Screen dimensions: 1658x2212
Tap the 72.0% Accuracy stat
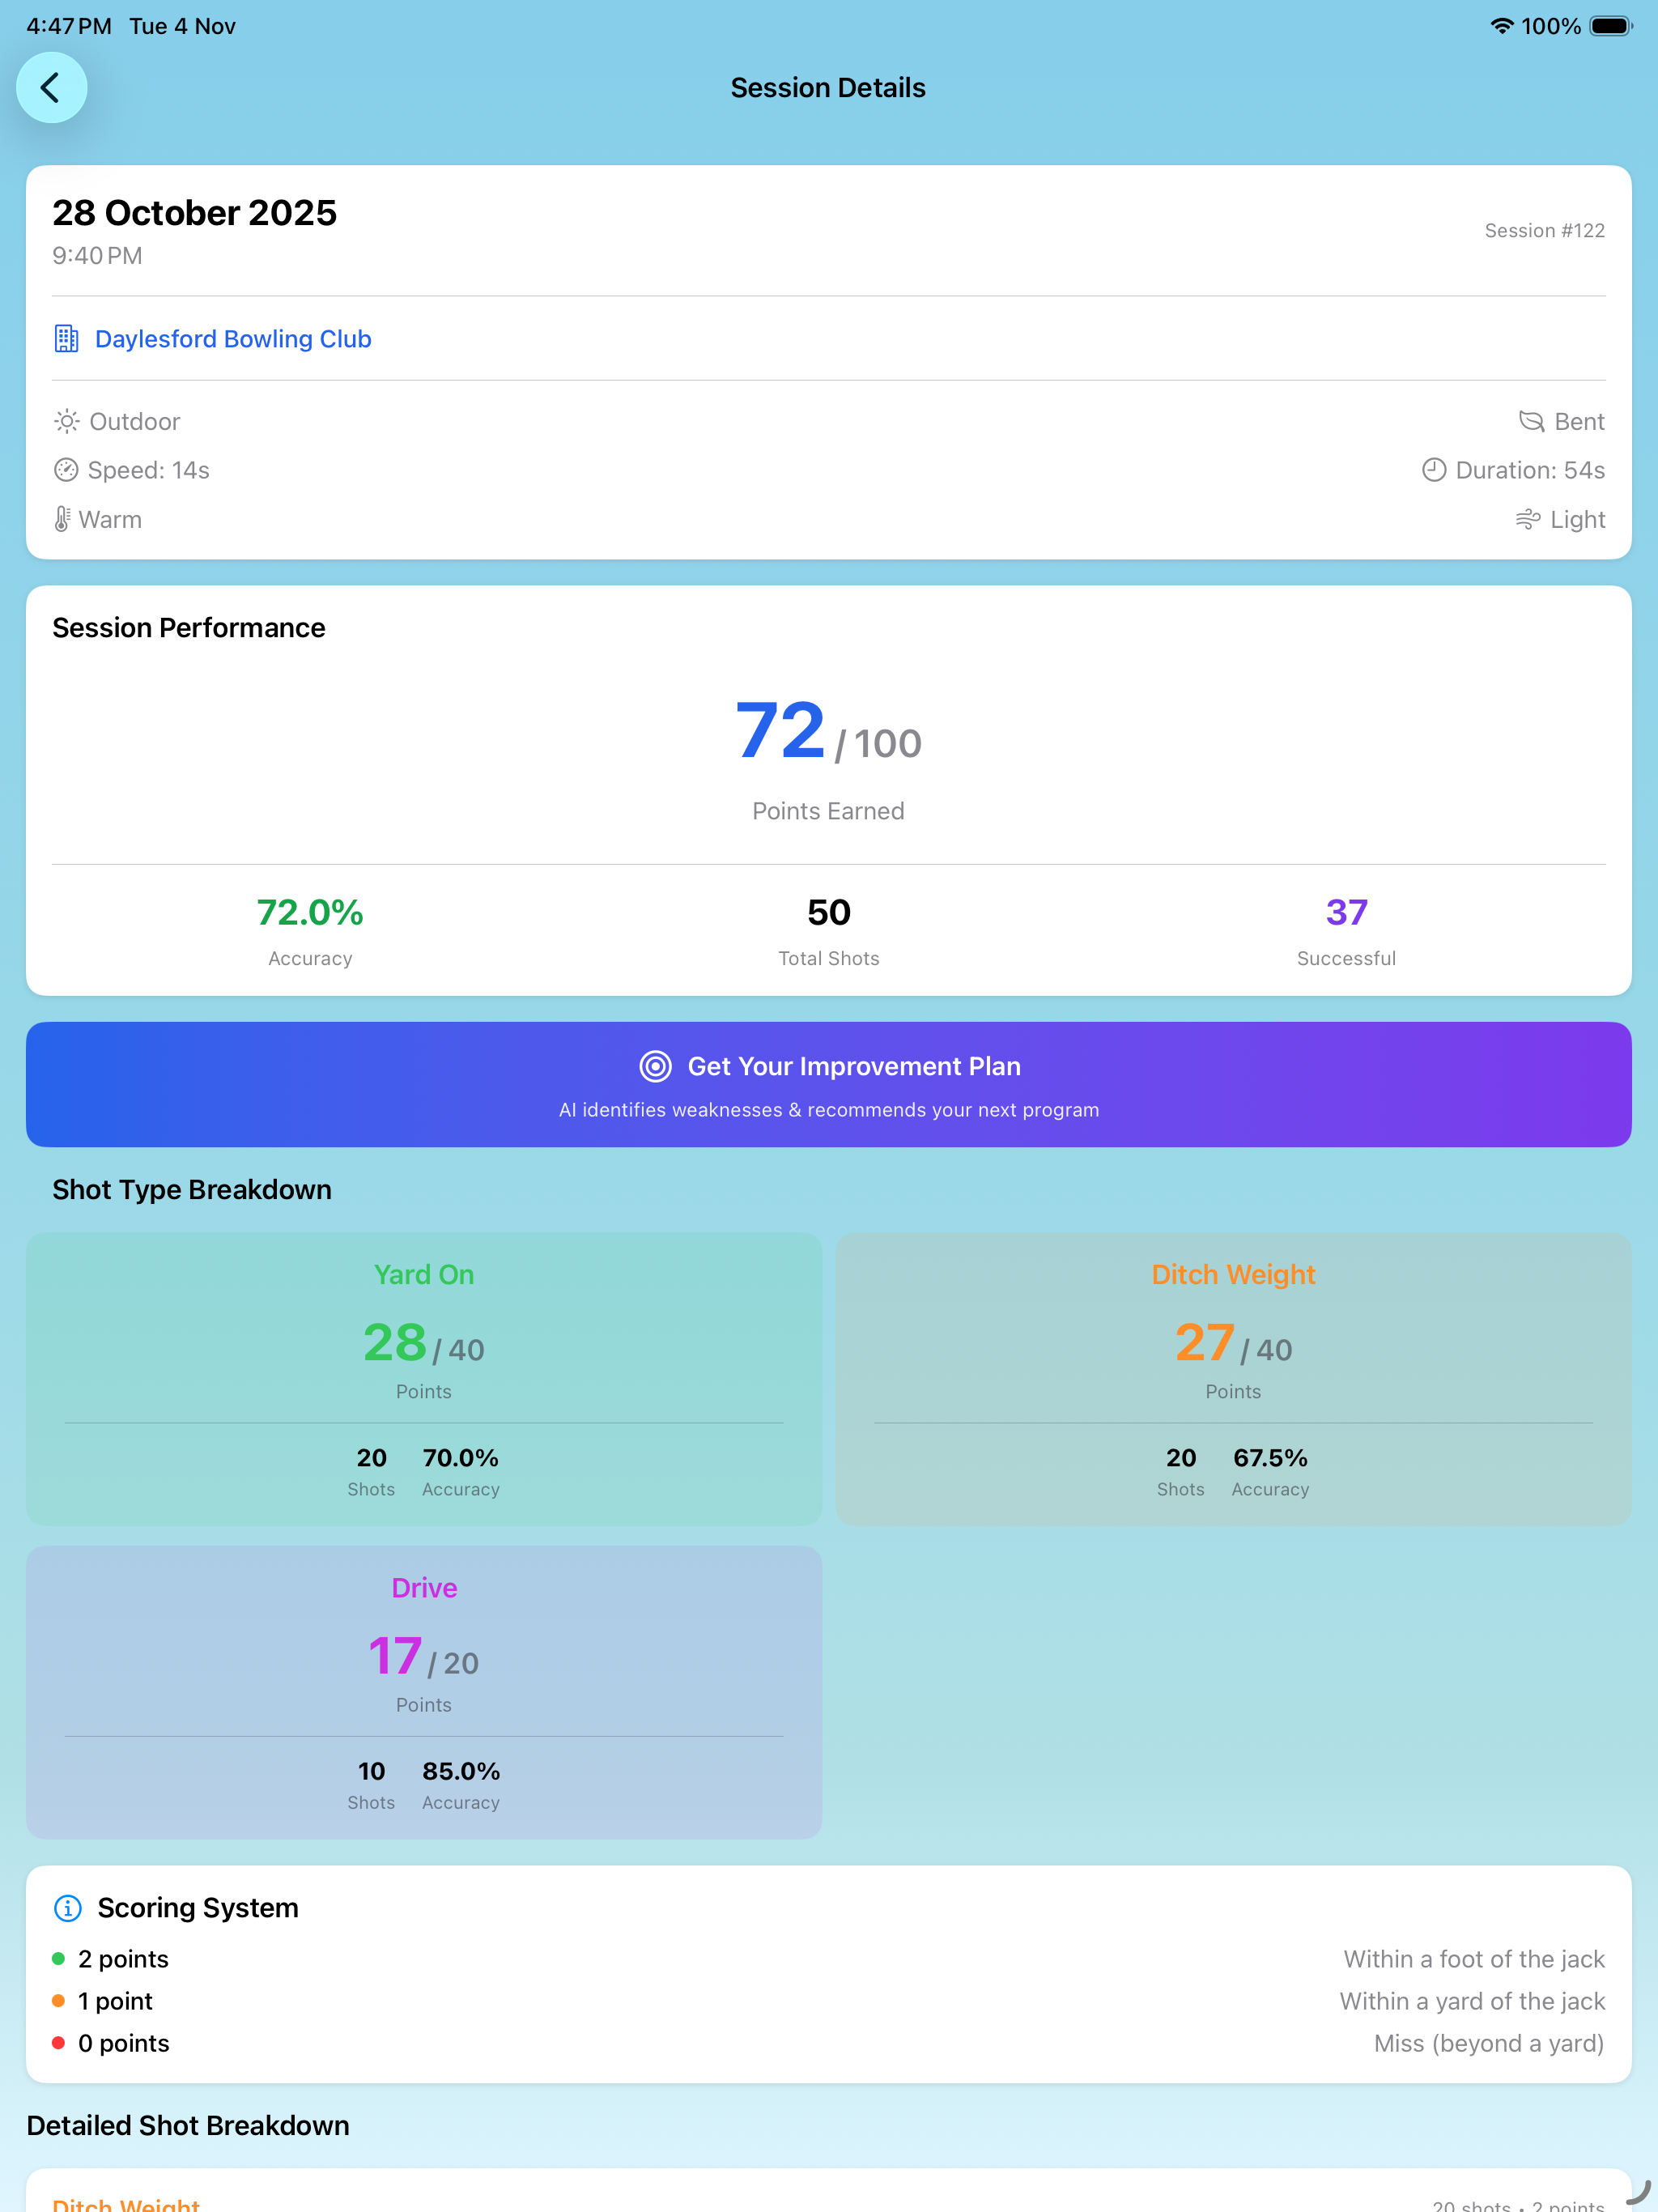pyautogui.click(x=310, y=931)
